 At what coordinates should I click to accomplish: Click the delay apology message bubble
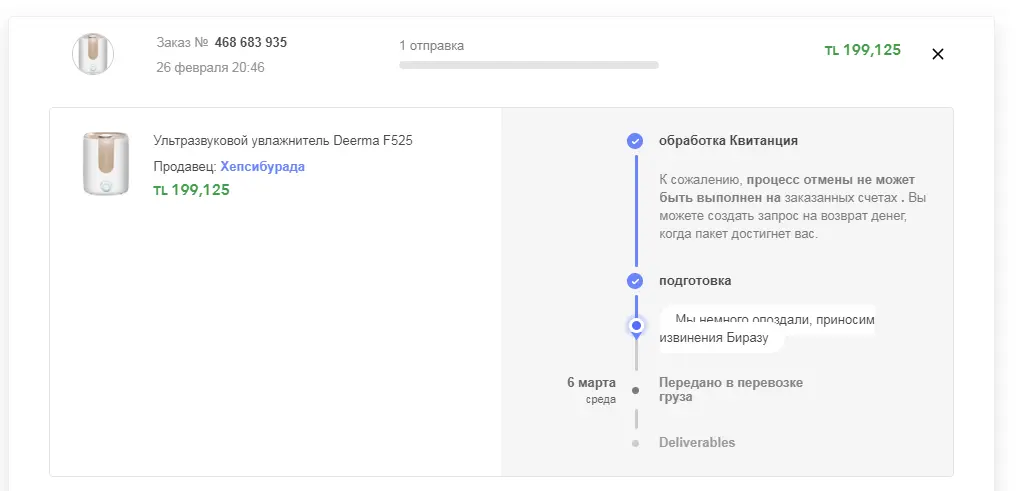tap(767, 328)
